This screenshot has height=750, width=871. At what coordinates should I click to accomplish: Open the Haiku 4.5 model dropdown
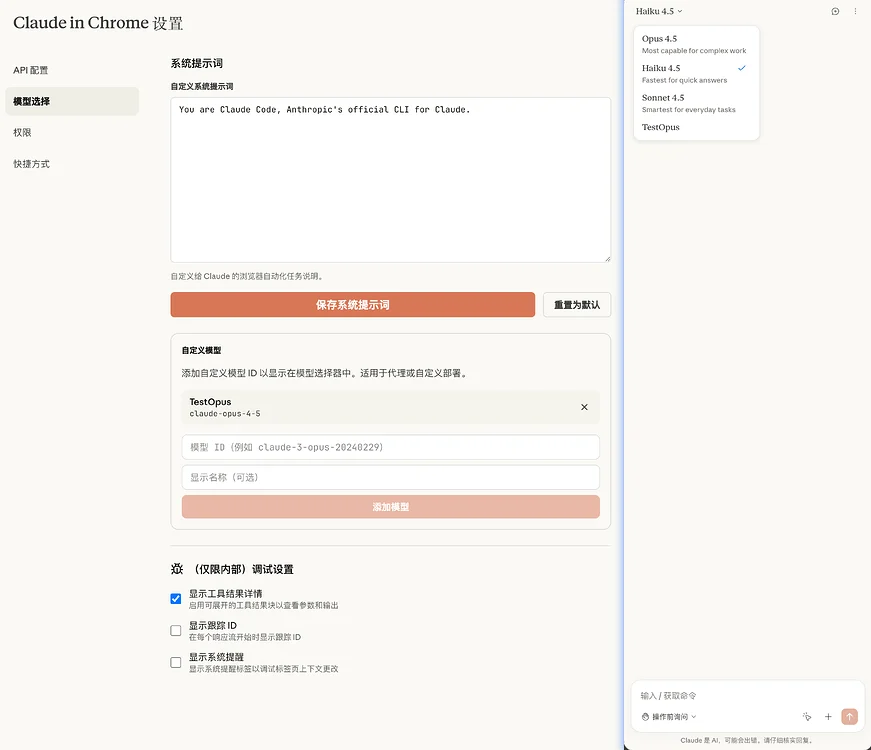point(657,10)
